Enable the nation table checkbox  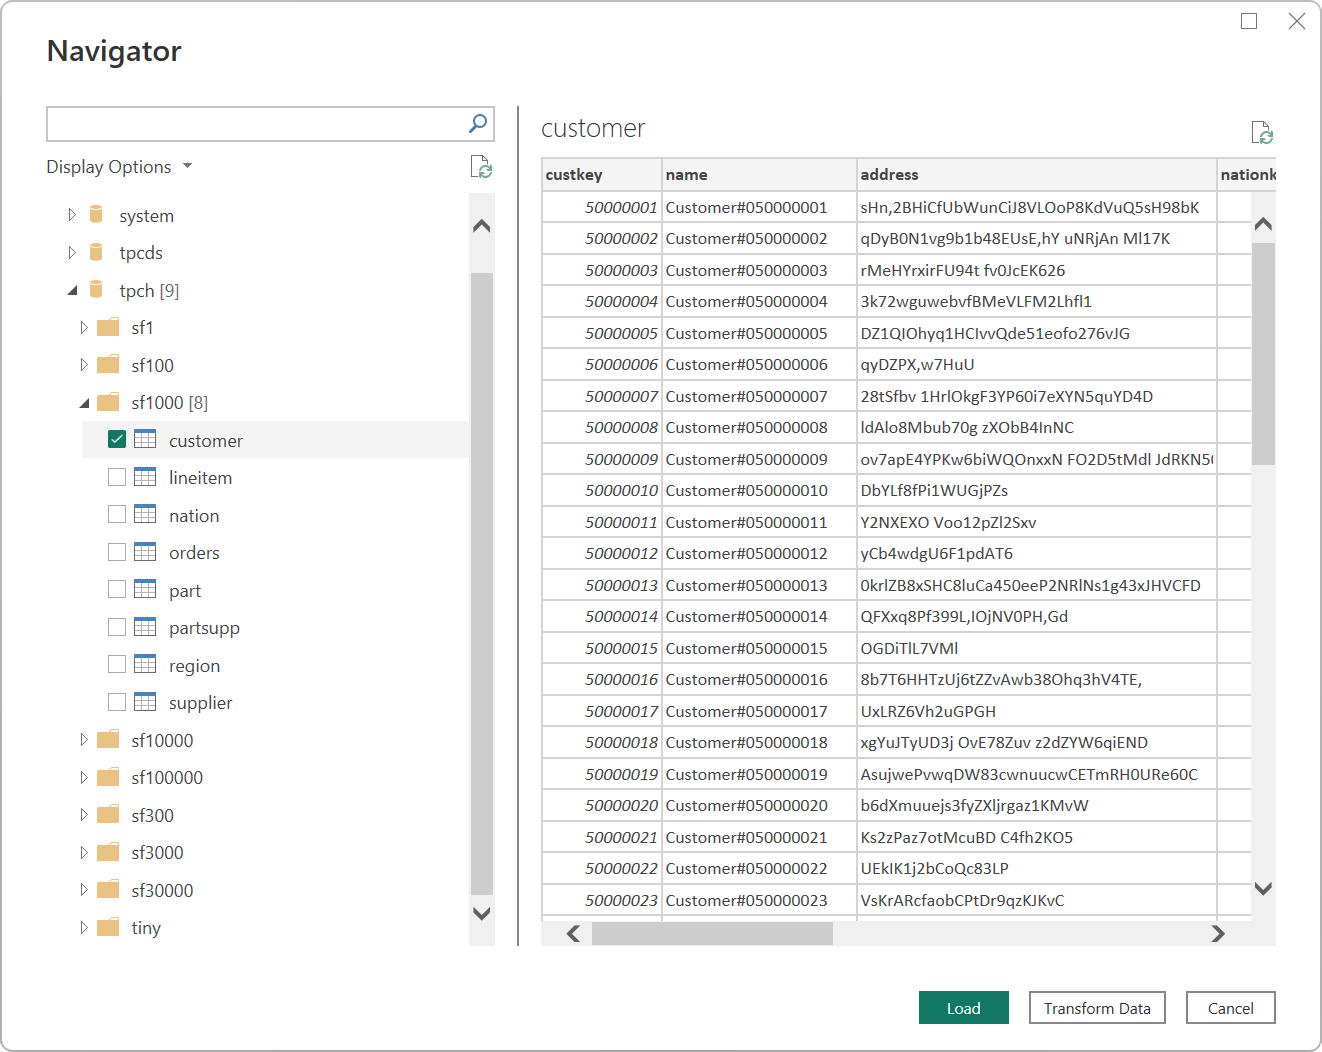117,515
